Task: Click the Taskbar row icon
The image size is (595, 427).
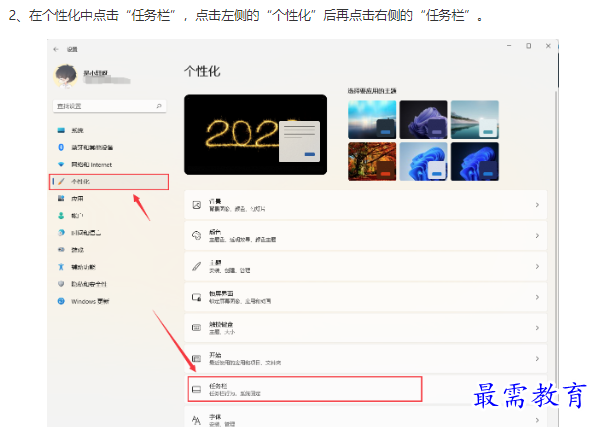Action: tap(197, 389)
